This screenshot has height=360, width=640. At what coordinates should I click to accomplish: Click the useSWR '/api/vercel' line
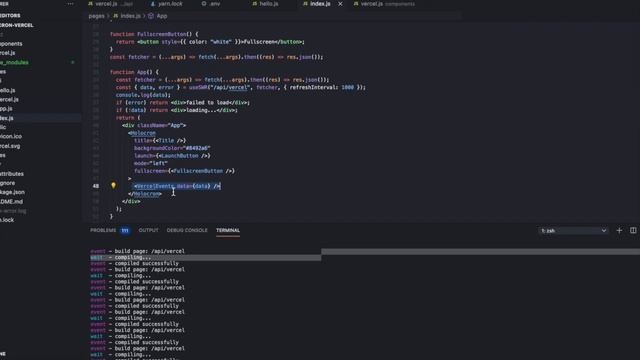pyautogui.click(x=240, y=87)
